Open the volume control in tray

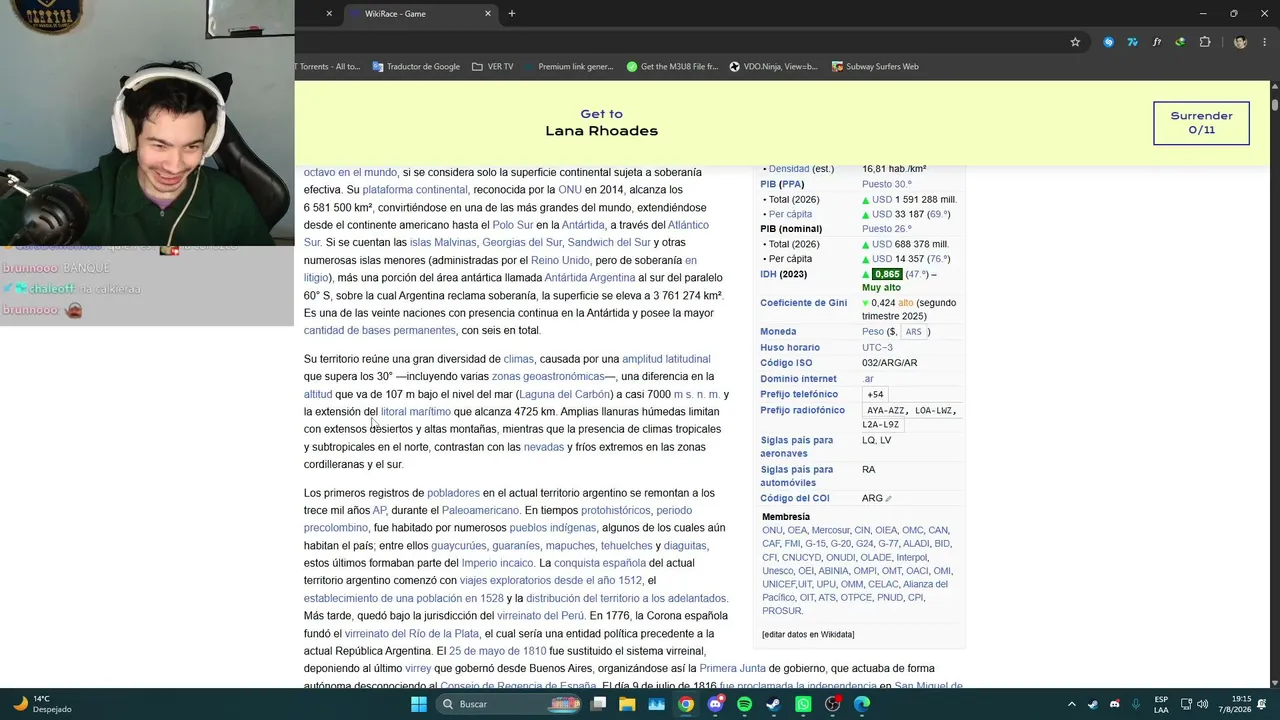coord(1202,704)
